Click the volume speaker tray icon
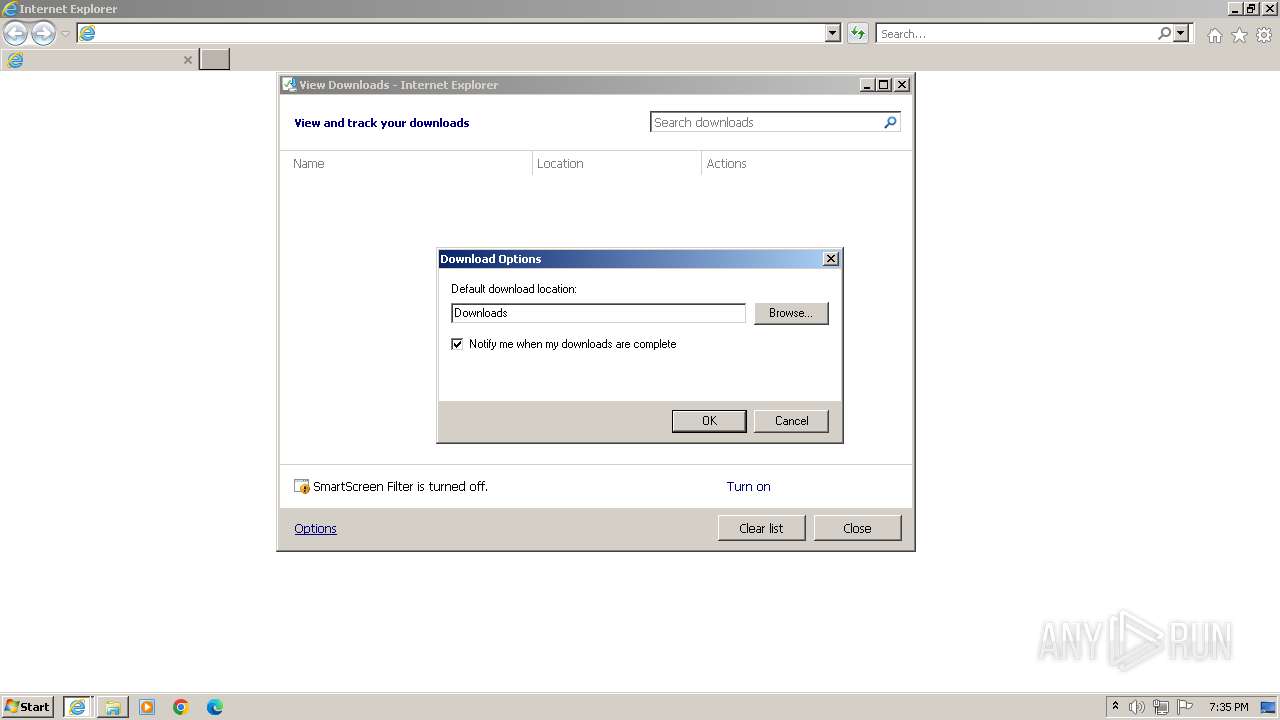The width and height of the screenshot is (1280, 720). (1137, 707)
